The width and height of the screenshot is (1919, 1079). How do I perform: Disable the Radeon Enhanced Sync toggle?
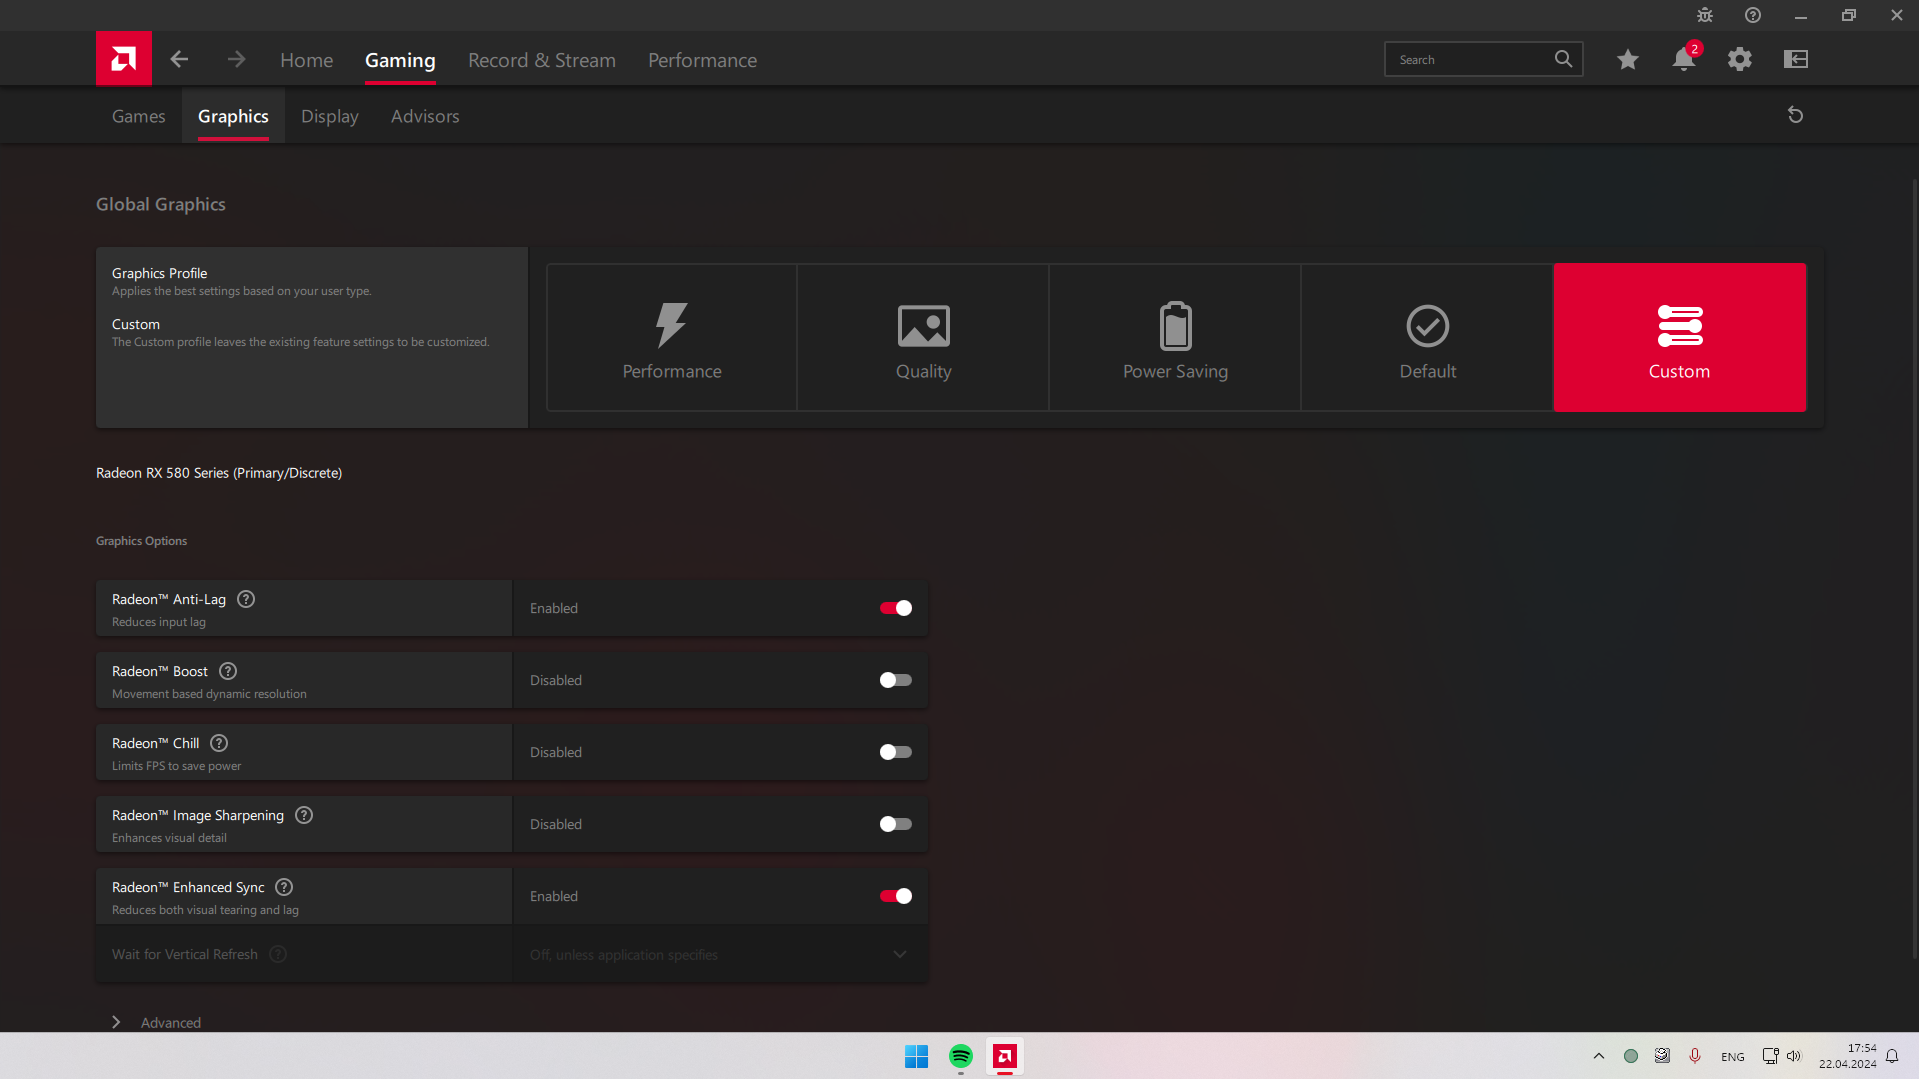click(x=896, y=896)
